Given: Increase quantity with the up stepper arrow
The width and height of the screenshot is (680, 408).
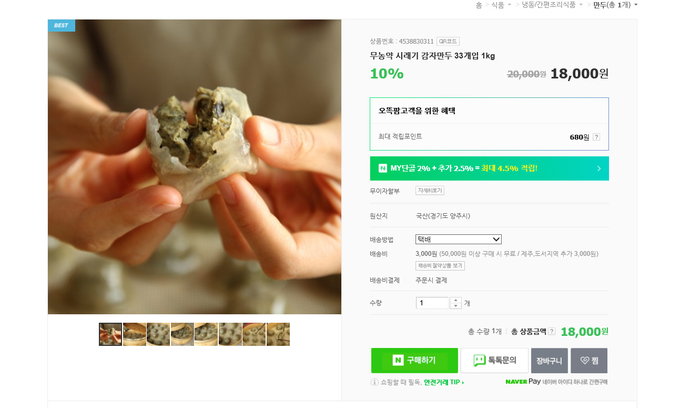Looking at the screenshot, I should pos(455,300).
